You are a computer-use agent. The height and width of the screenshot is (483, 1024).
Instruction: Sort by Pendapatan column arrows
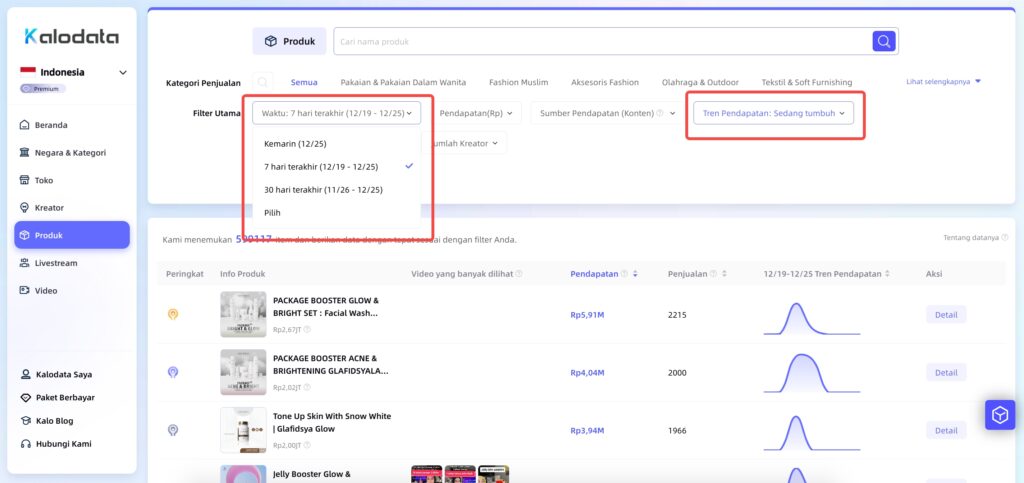[635, 274]
